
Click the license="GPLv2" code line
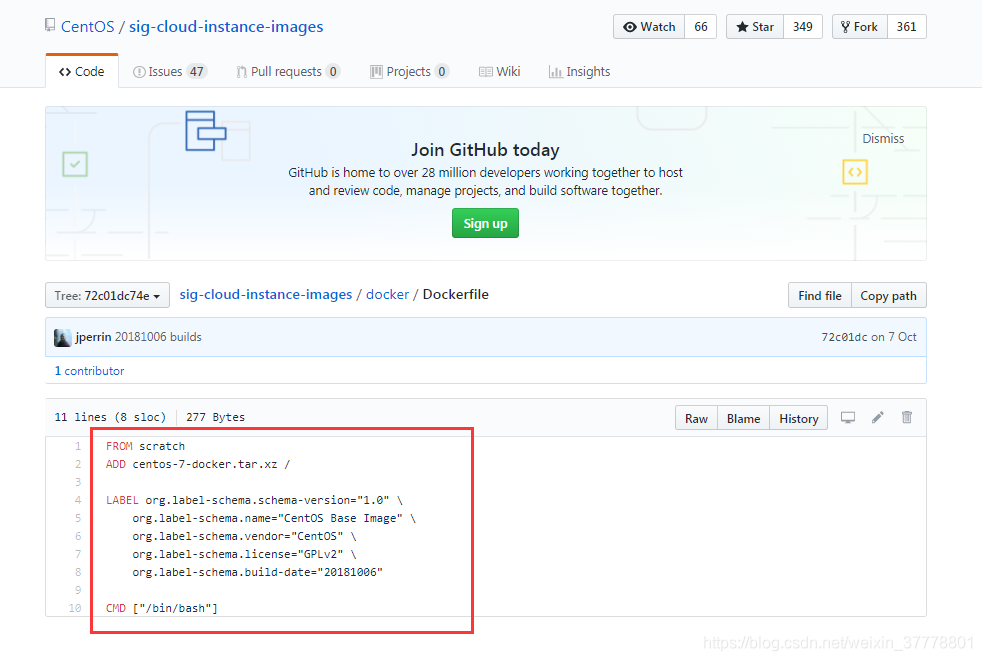coord(244,554)
